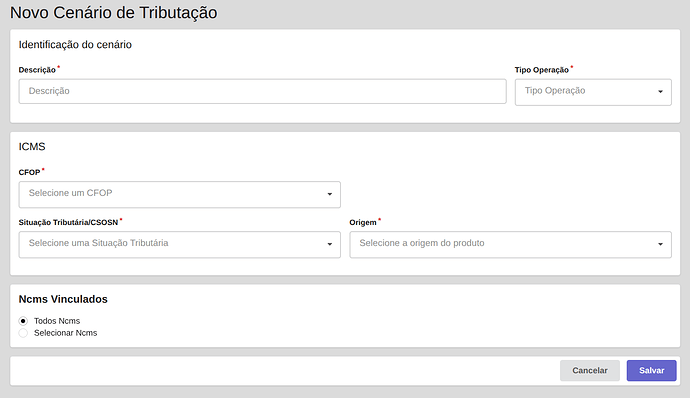690x398 pixels.
Task: Open the Tipo Operação dropdown
Action: [x=593, y=92]
